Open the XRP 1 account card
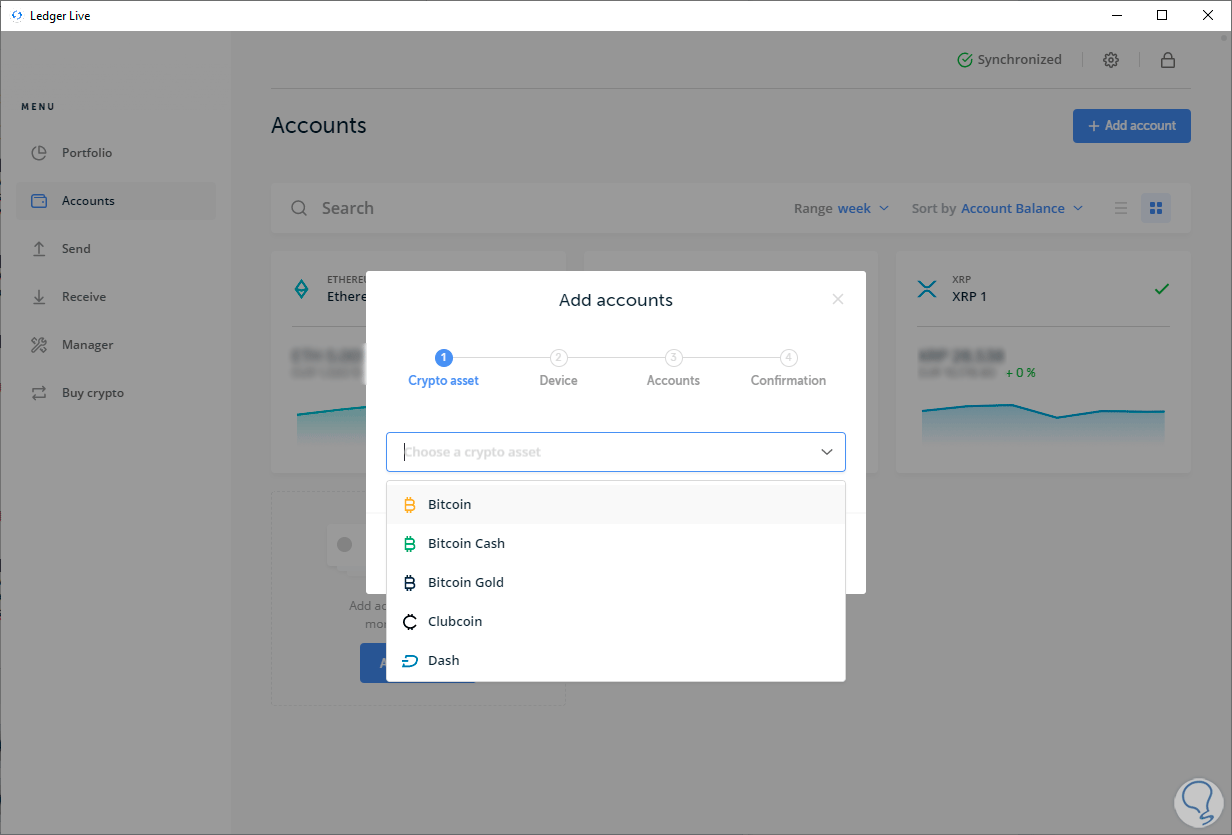The height and width of the screenshot is (835, 1232). pos(1043,362)
